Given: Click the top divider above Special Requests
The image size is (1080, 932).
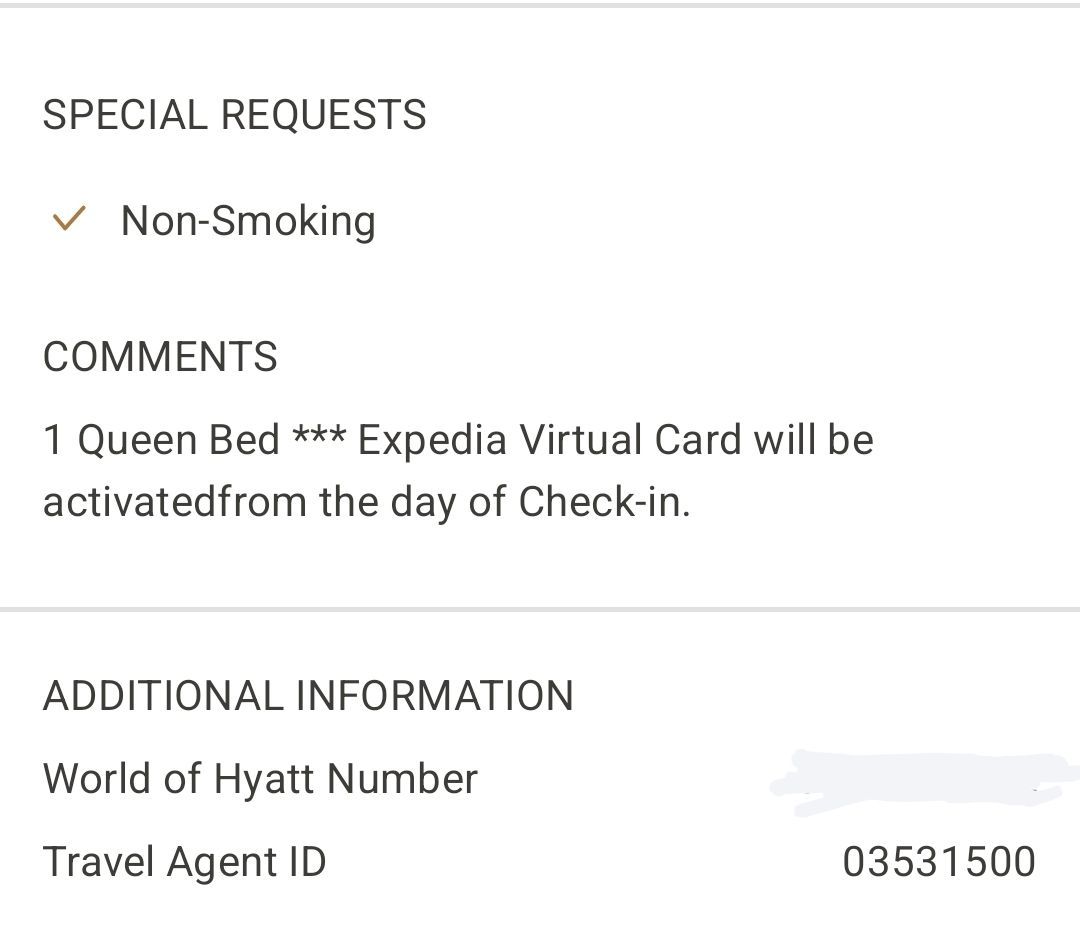Looking at the screenshot, I should [540, 5].
